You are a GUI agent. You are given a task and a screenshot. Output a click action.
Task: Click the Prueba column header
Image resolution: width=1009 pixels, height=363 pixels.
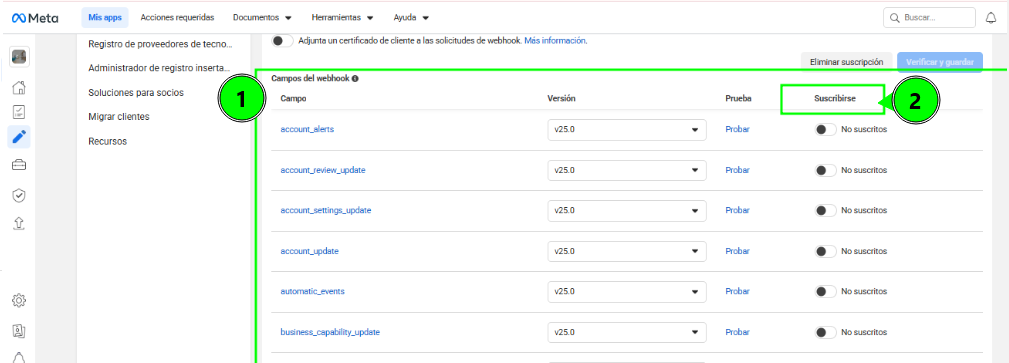coord(738,99)
